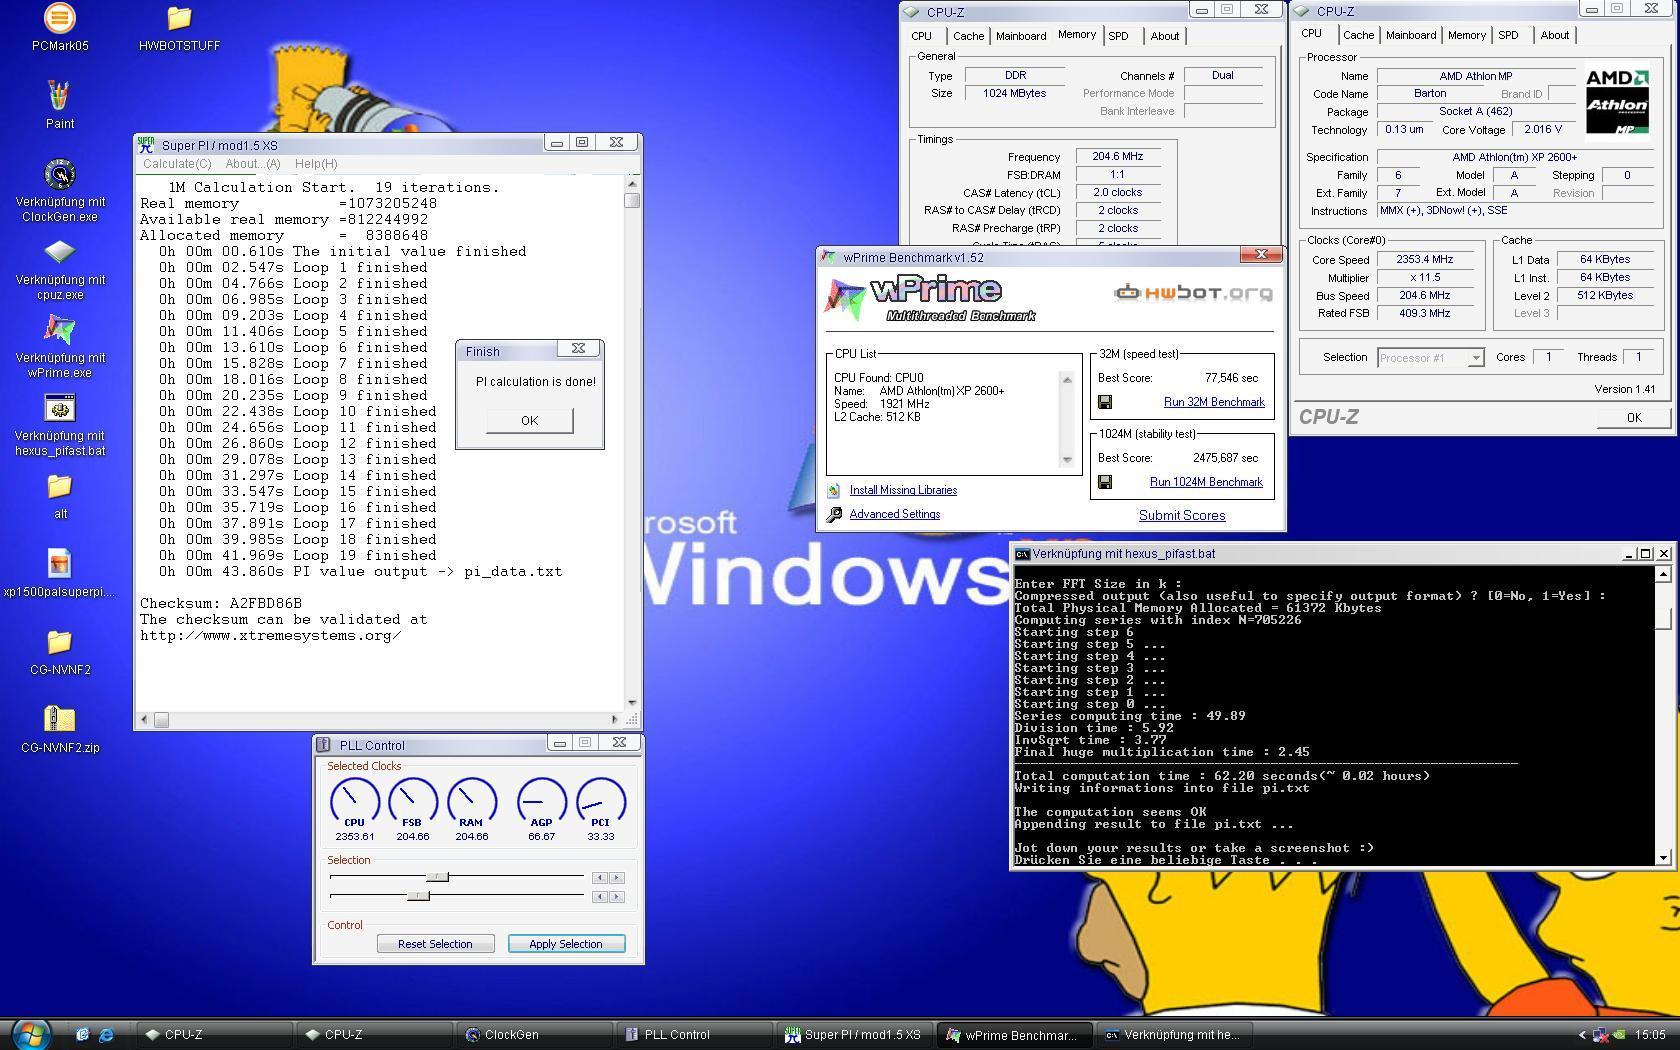The image size is (1680, 1050).
Task: Click the show desktop quick launch icon
Action: [83, 1034]
